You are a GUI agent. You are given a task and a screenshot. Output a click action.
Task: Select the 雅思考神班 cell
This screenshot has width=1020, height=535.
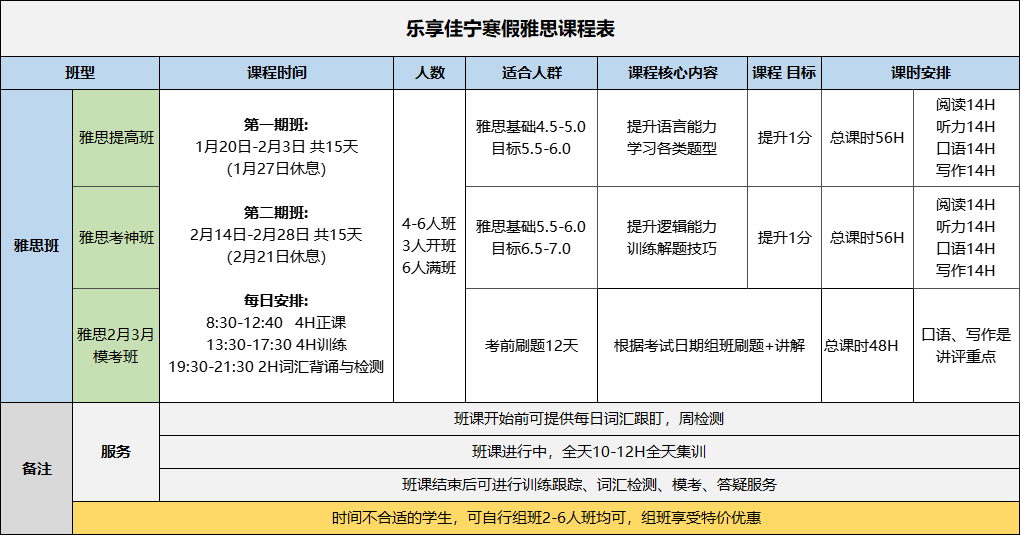116,238
